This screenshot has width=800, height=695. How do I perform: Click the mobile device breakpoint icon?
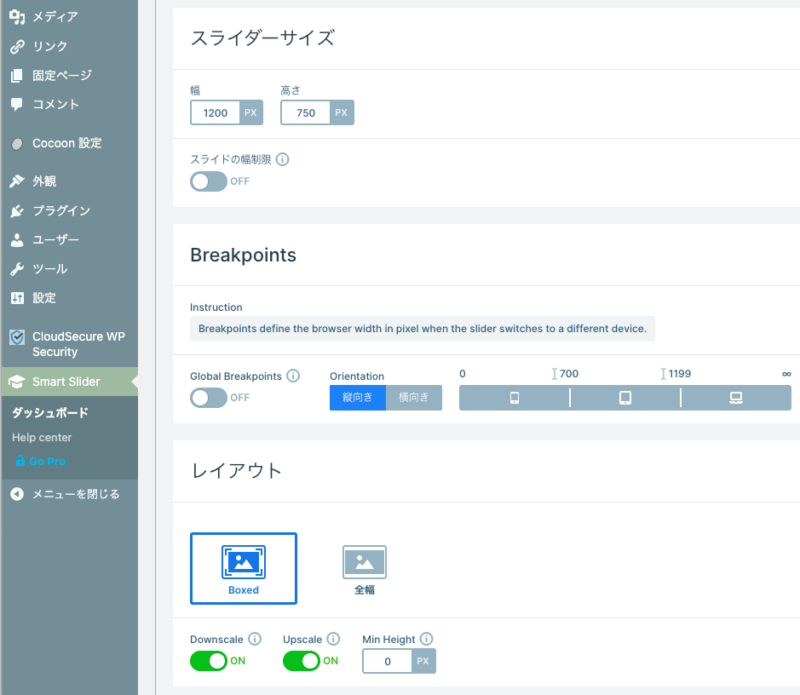coord(514,398)
